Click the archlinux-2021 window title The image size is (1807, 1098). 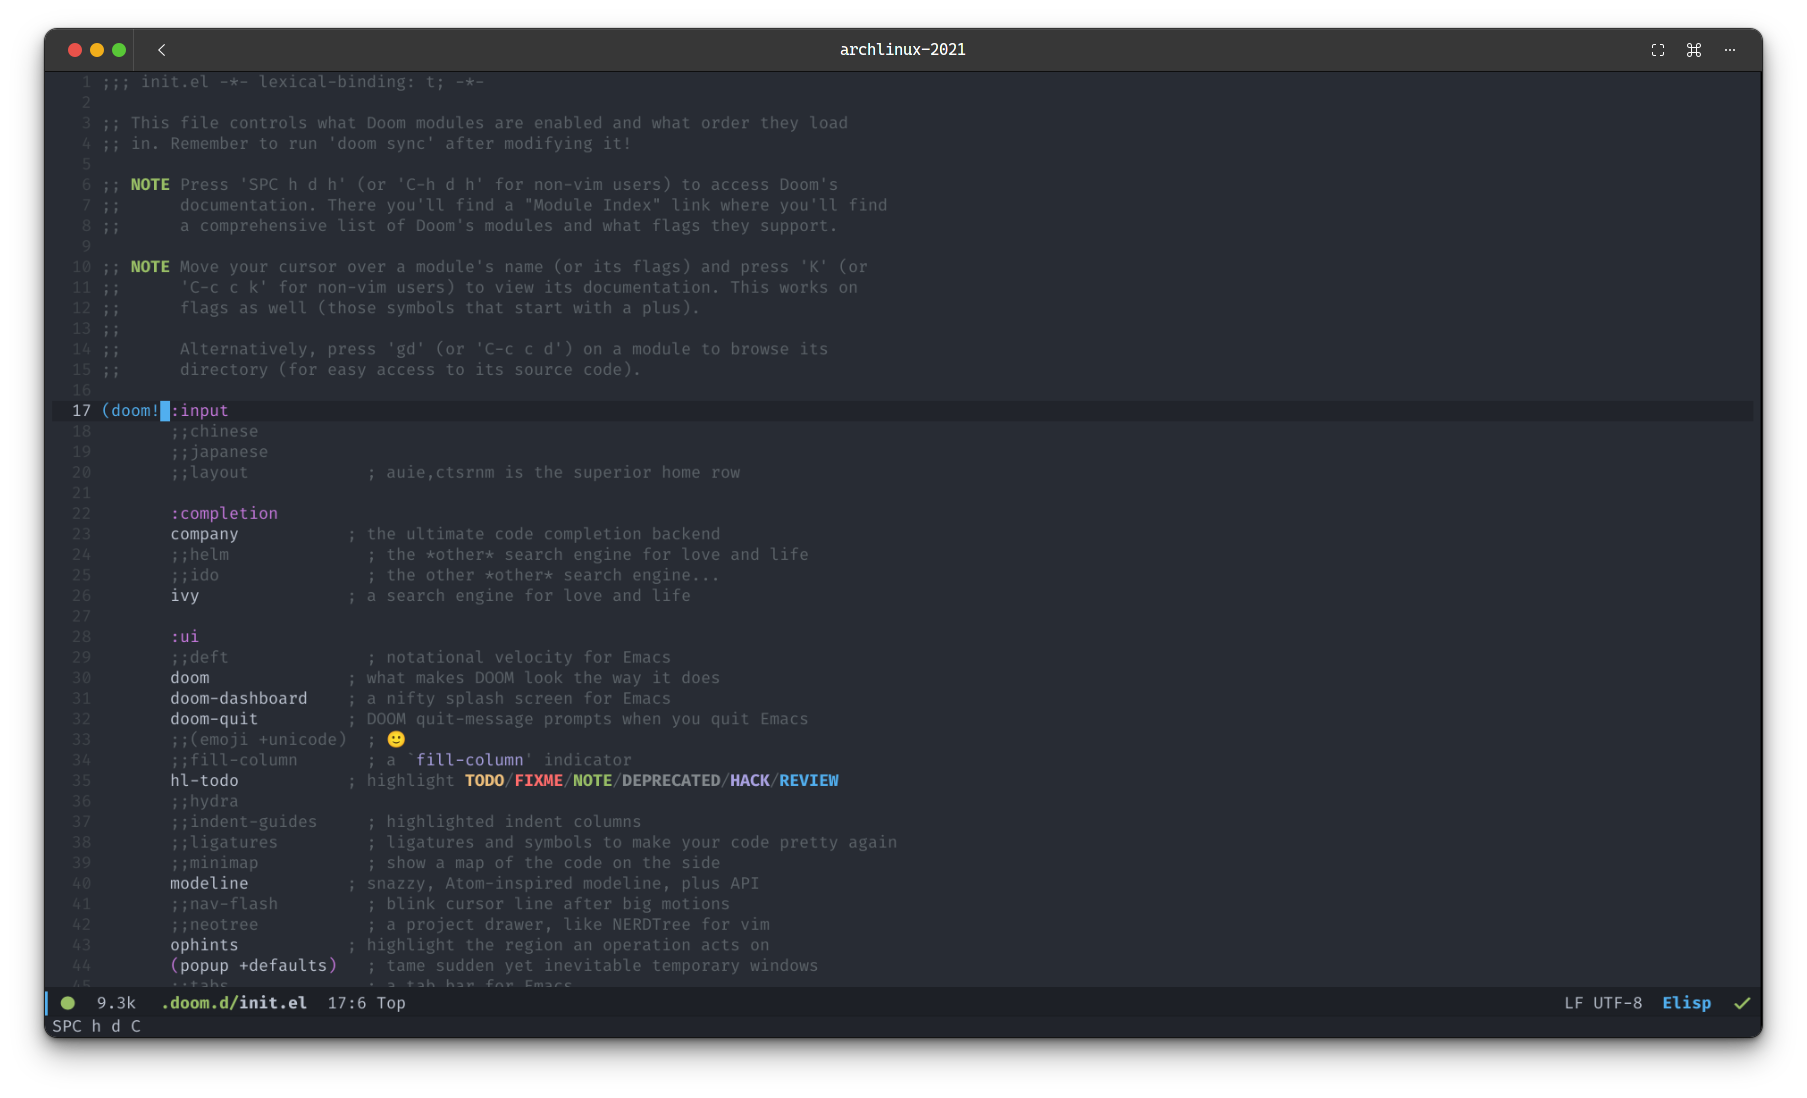tap(902, 49)
